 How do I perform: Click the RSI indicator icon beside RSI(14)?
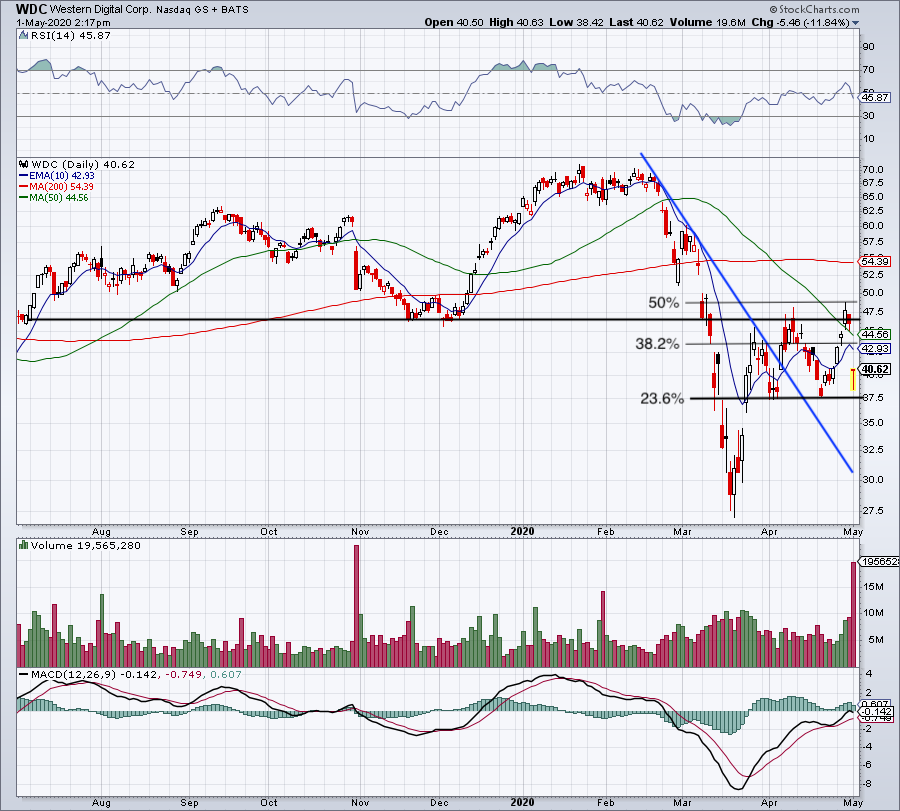click(x=22, y=35)
